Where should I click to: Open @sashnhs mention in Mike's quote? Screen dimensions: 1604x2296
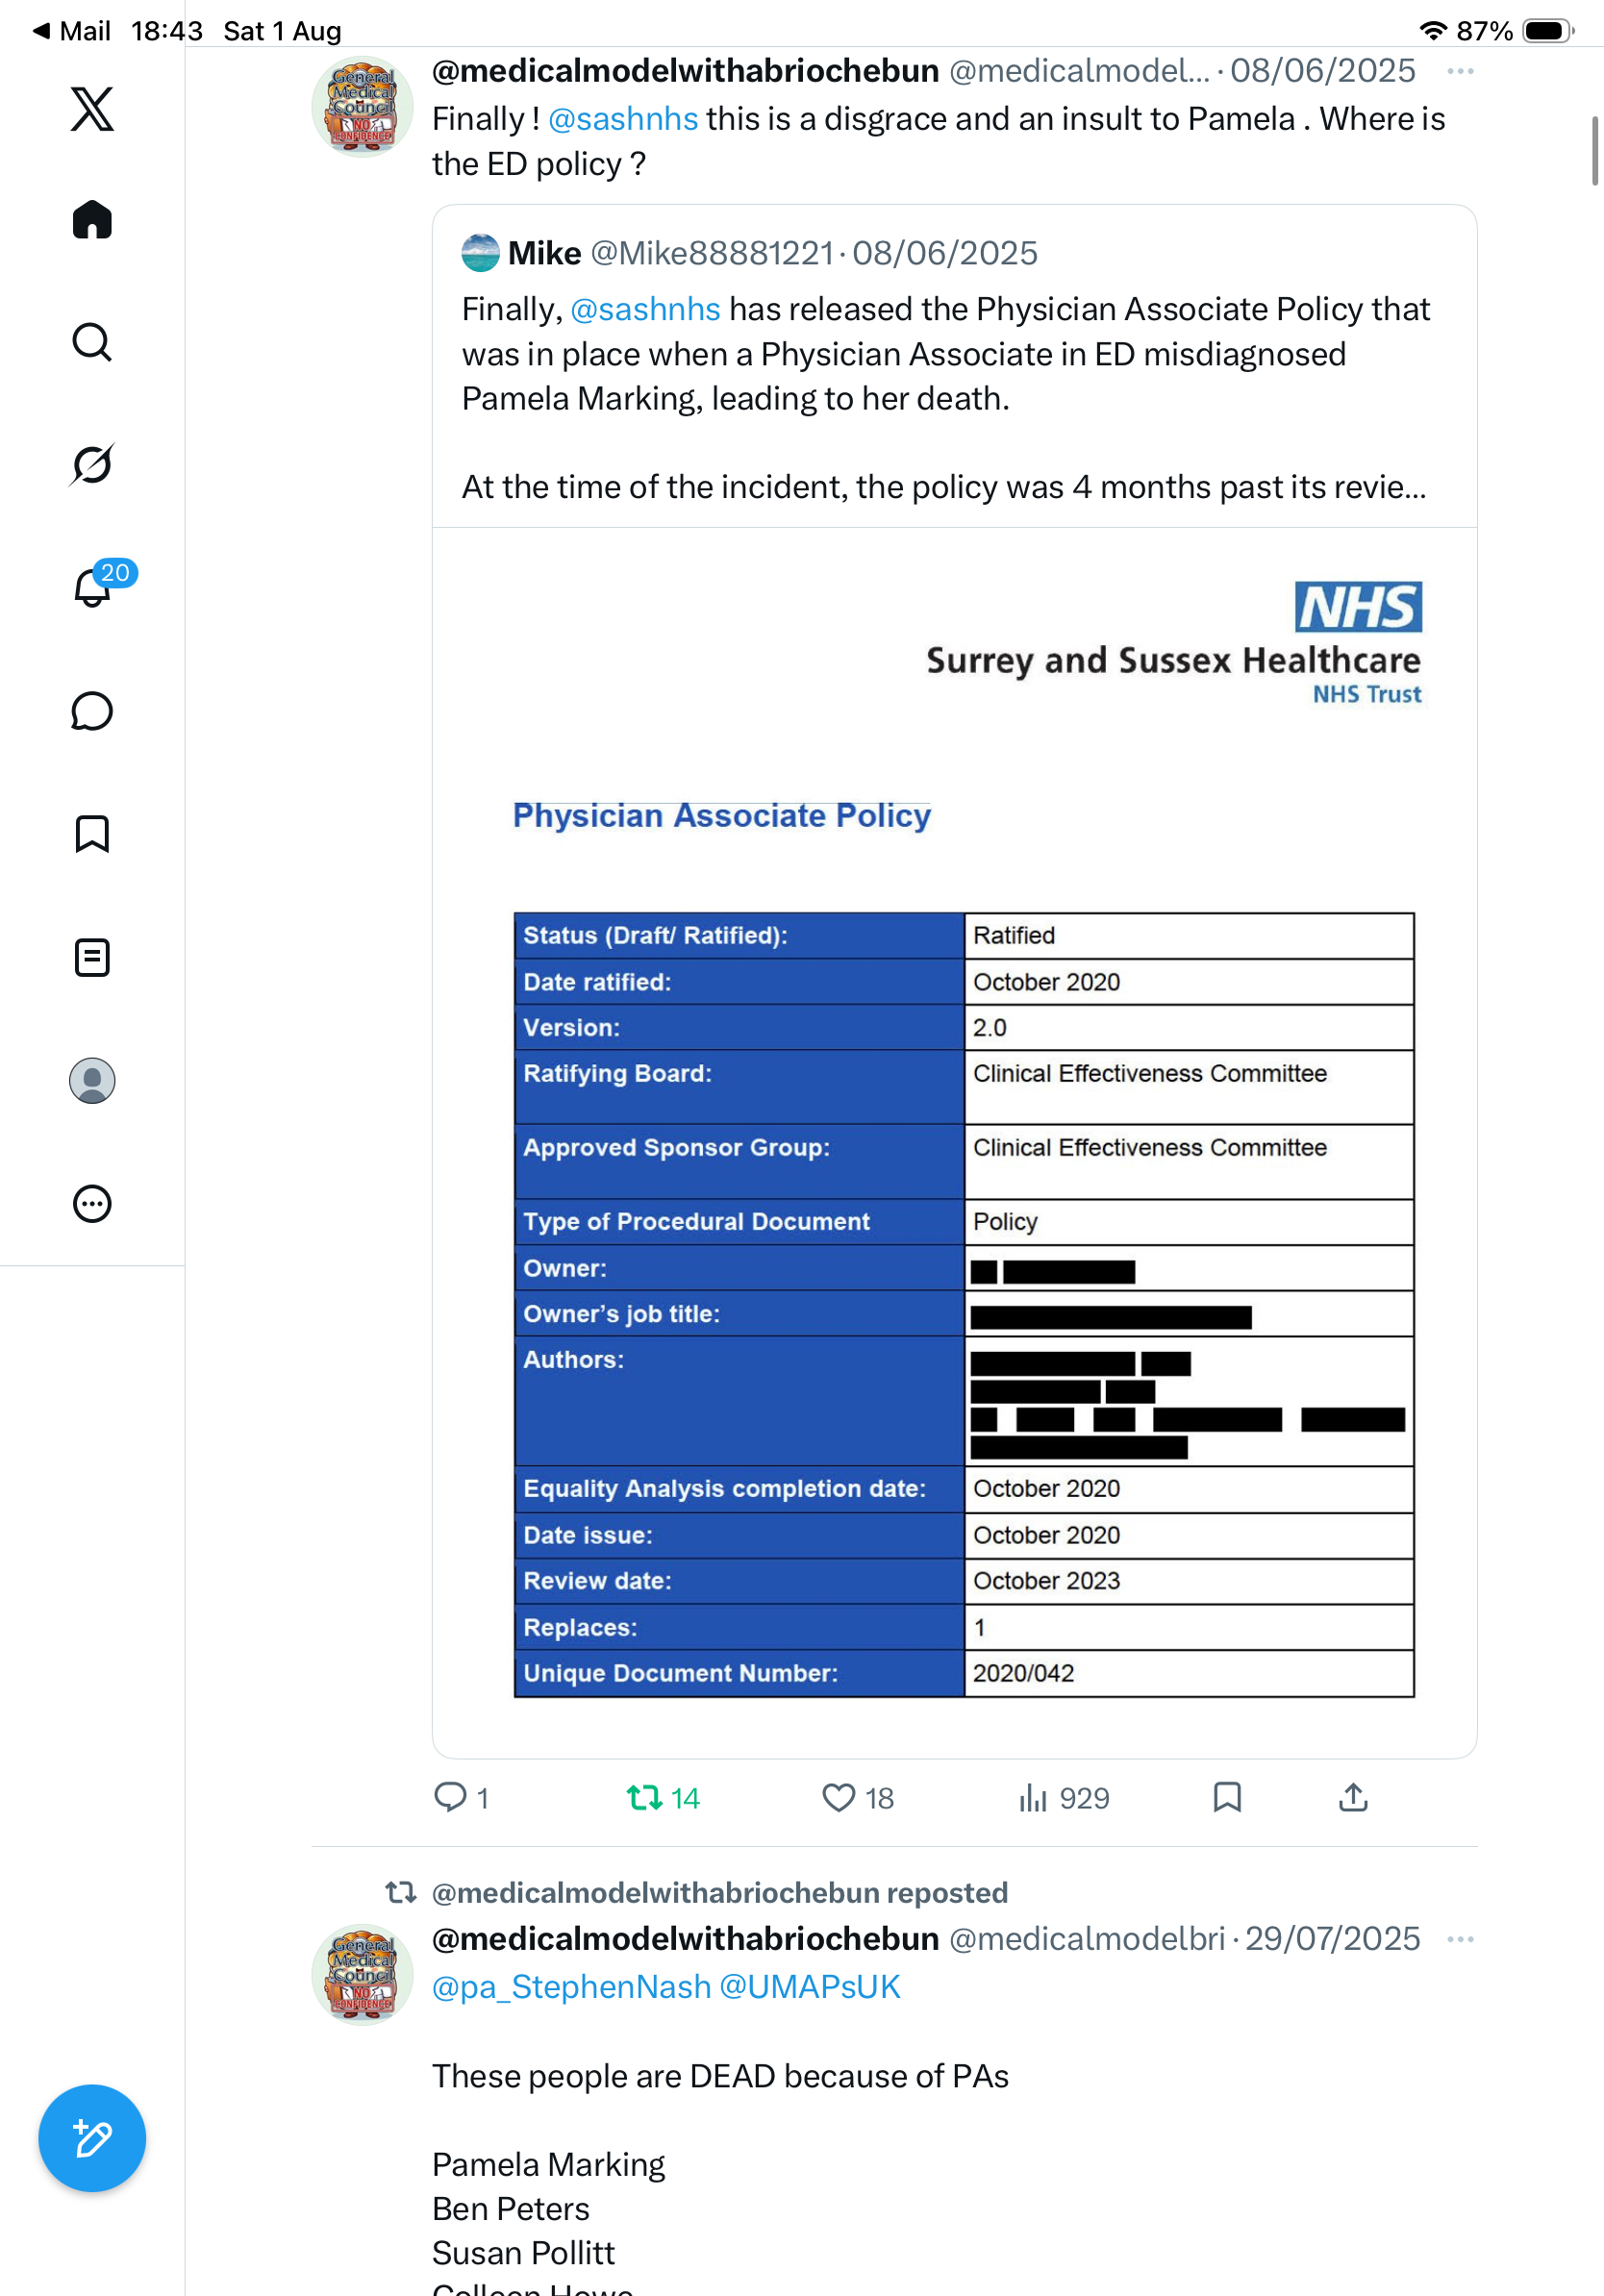[x=645, y=309]
